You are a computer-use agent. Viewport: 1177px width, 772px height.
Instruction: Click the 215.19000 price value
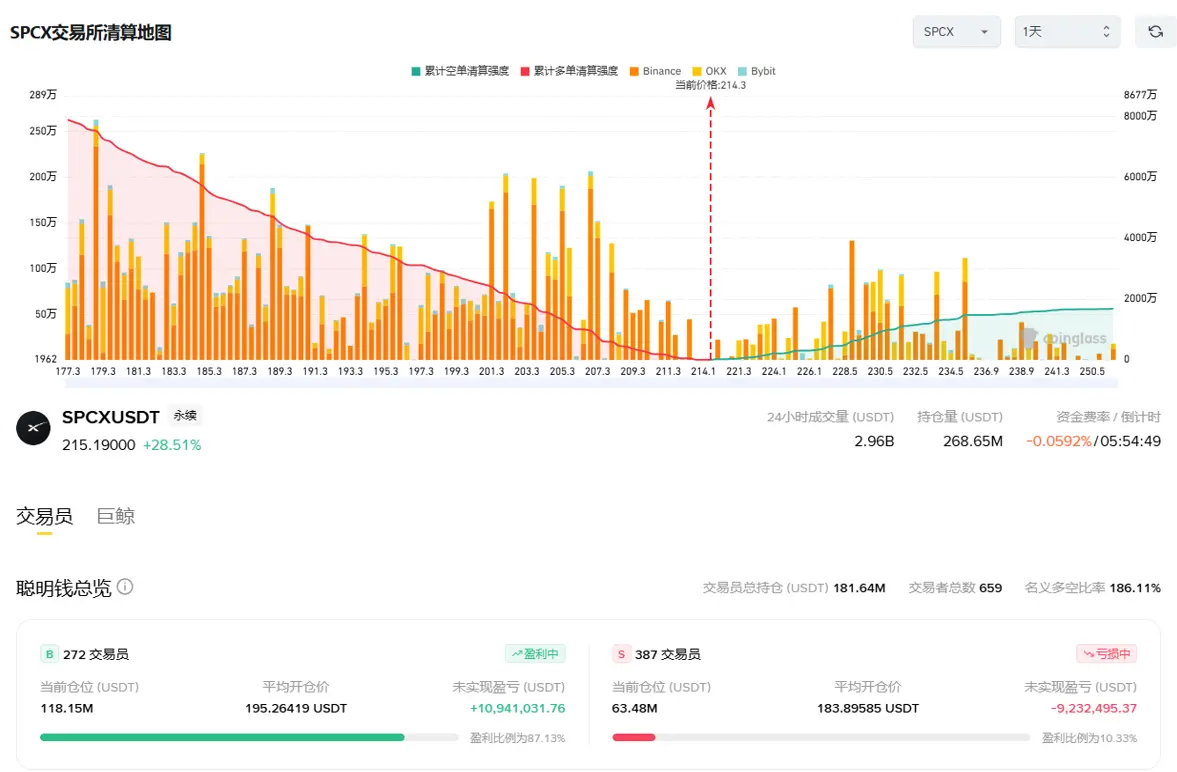pyautogui.click(x=98, y=445)
